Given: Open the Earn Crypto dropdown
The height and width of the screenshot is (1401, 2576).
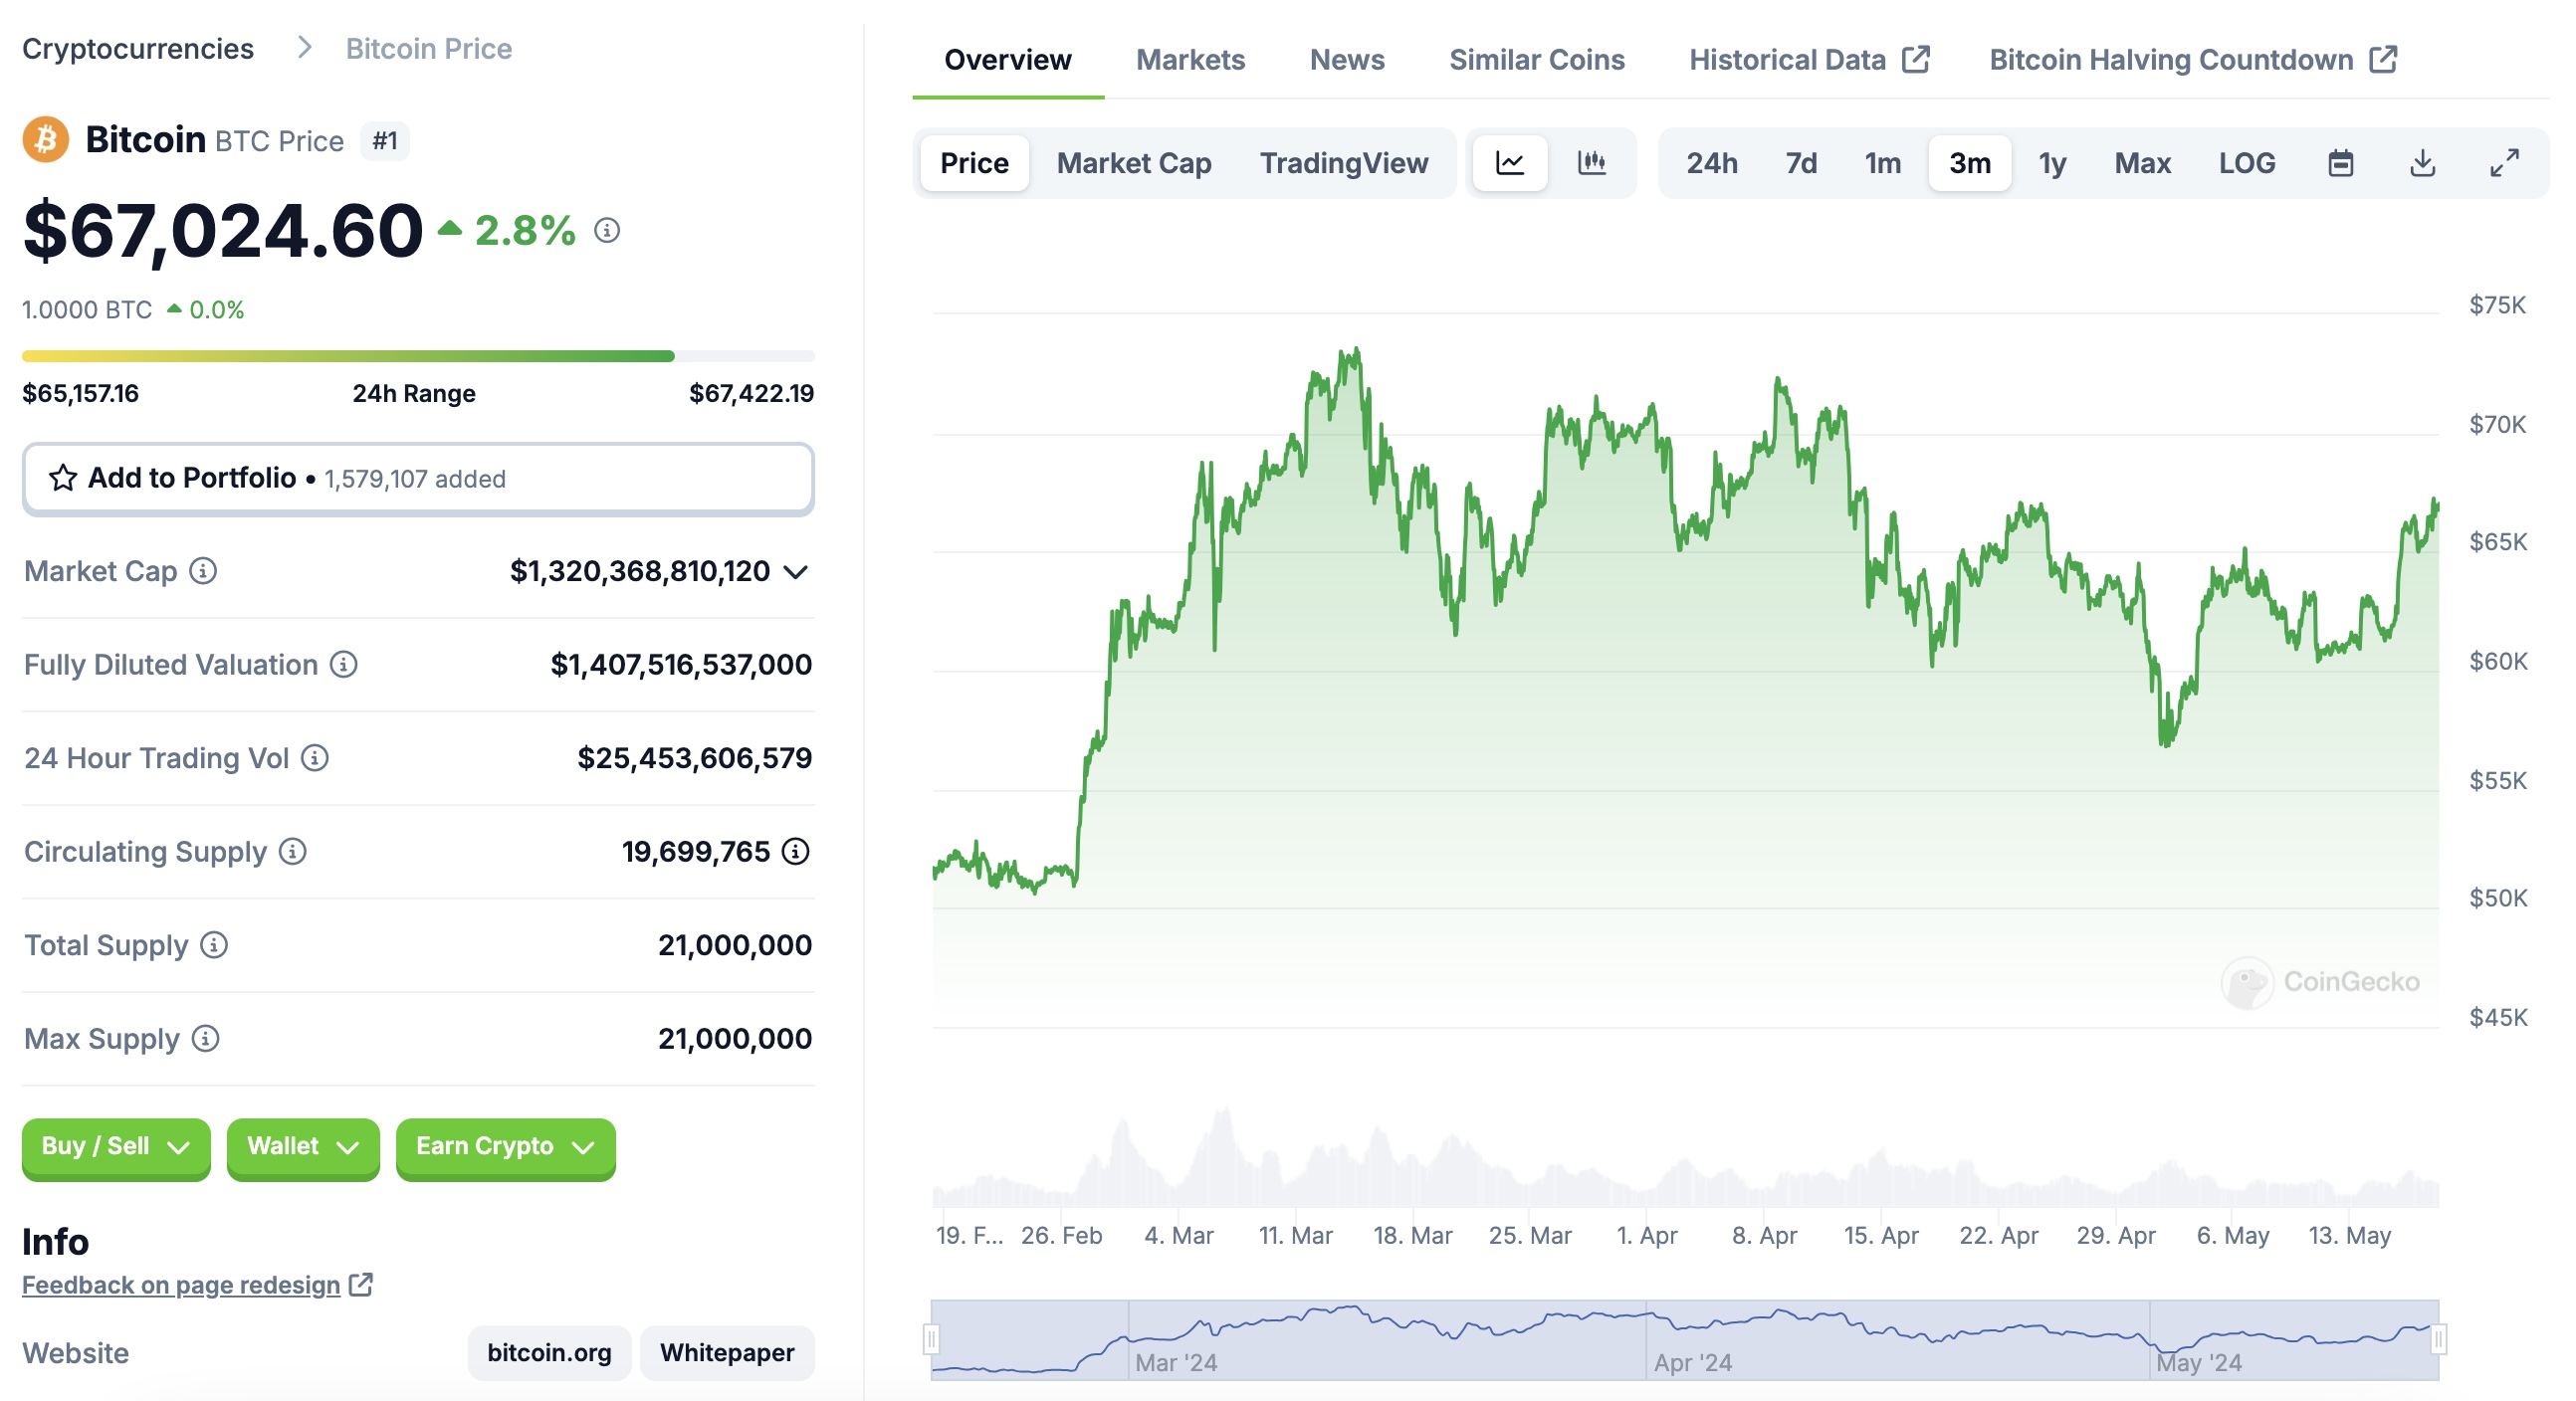Looking at the screenshot, I should 505,1147.
